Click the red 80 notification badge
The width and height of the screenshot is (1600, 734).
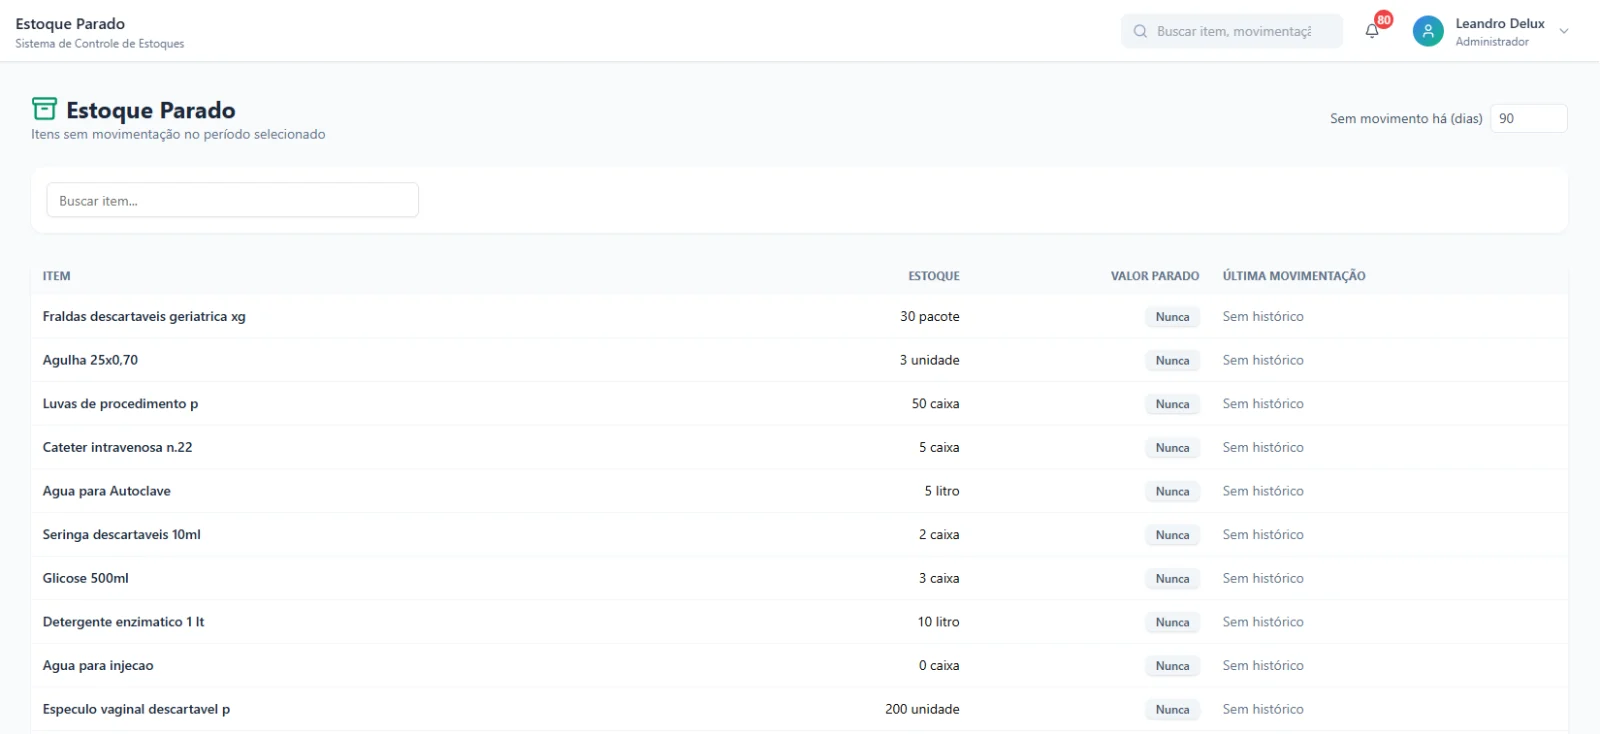point(1384,20)
